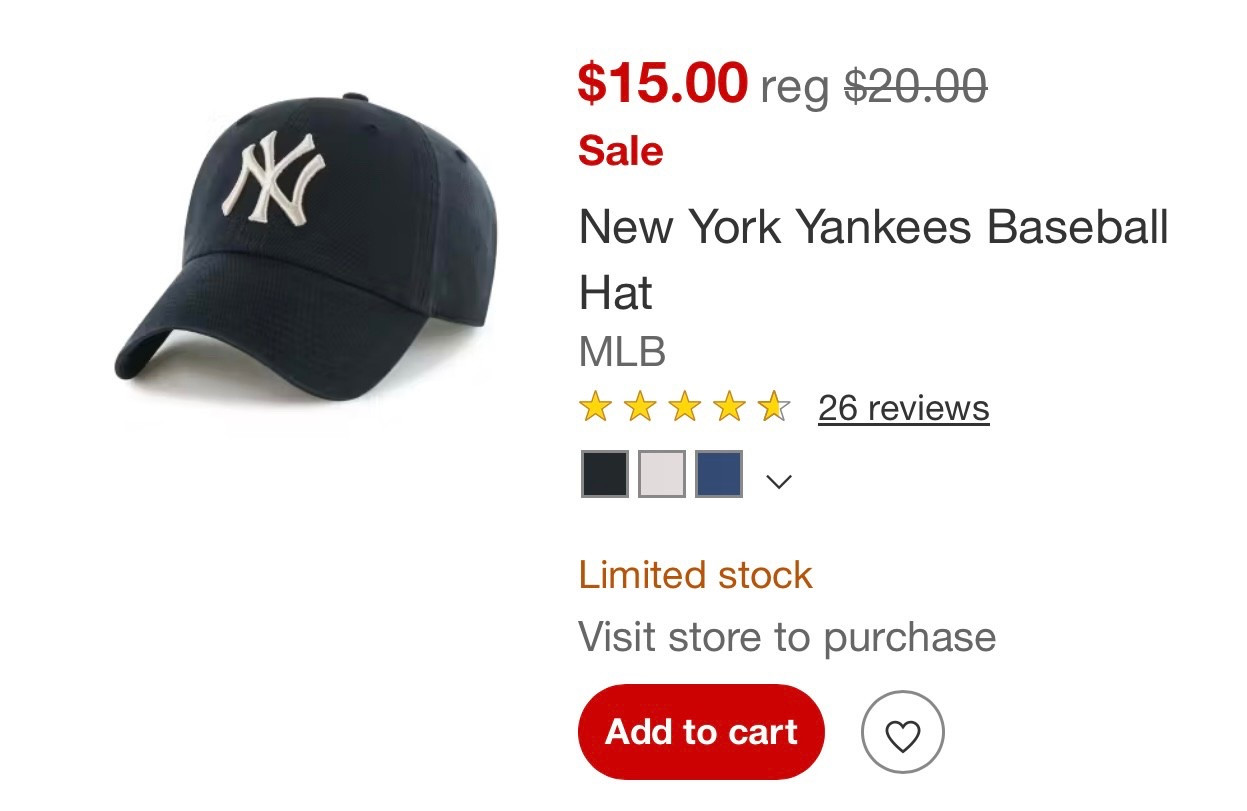Click the Limited stock notice
The image size is (1247, 811).
[x=695, y=574]
